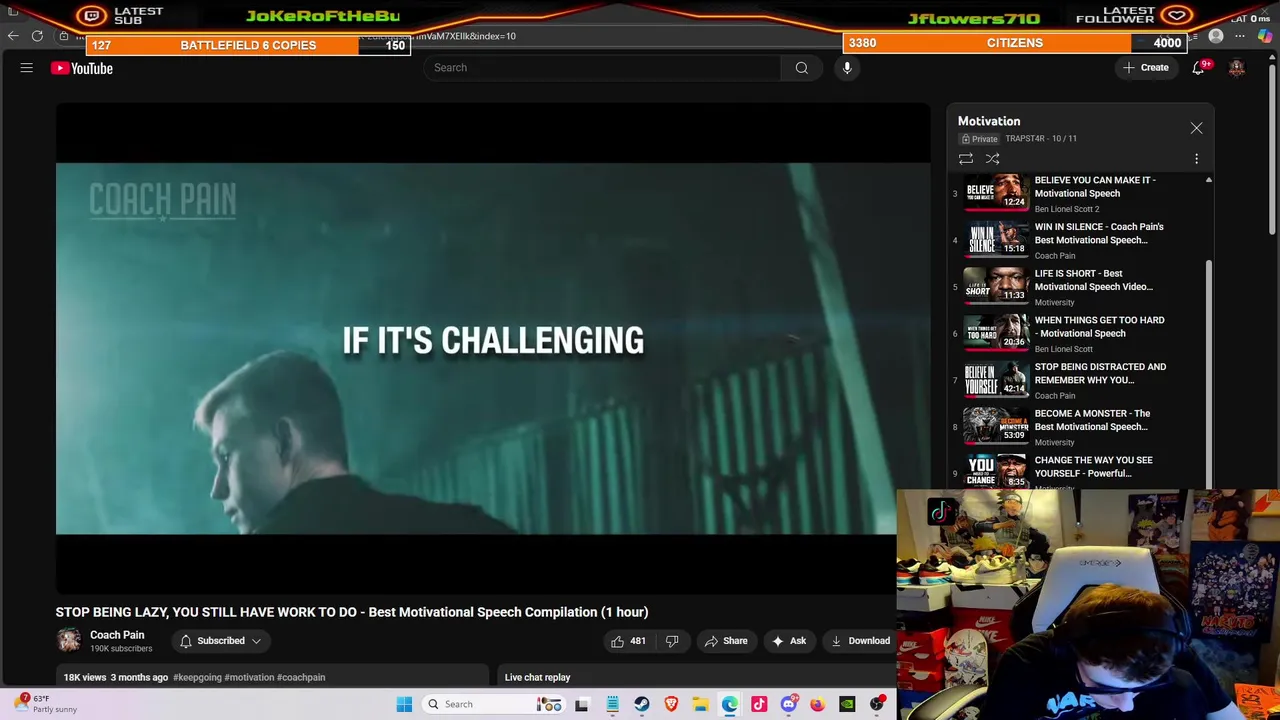Like the video with 481 likes

pos(629,641)
